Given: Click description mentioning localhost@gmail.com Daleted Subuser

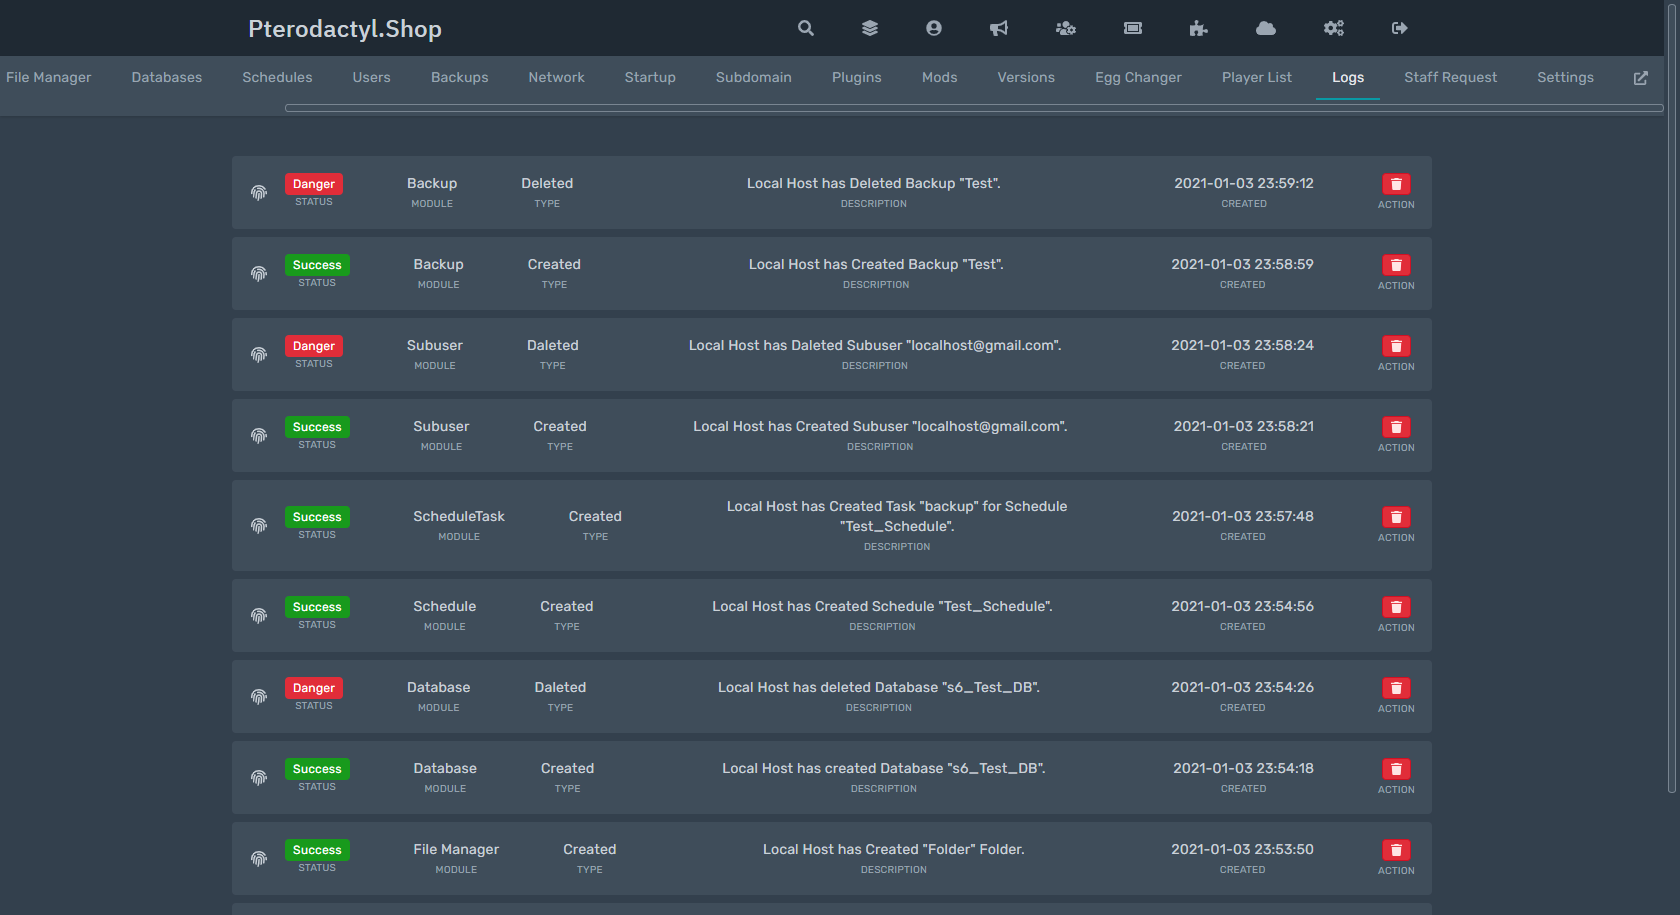Looking at the screenshot, I should [875, 345].
